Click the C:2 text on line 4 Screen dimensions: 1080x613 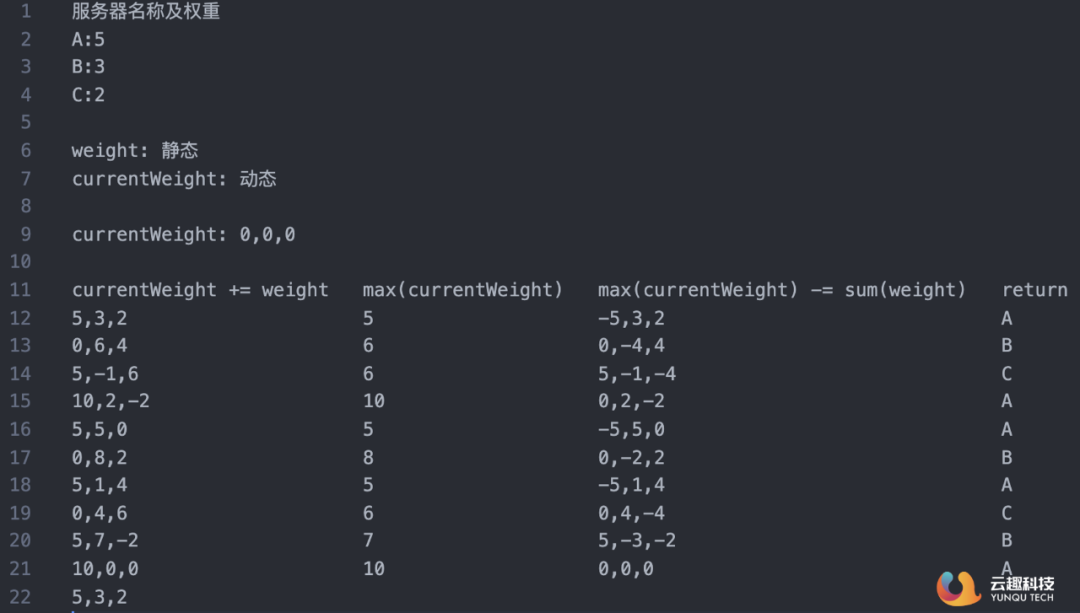pos(88,95)
